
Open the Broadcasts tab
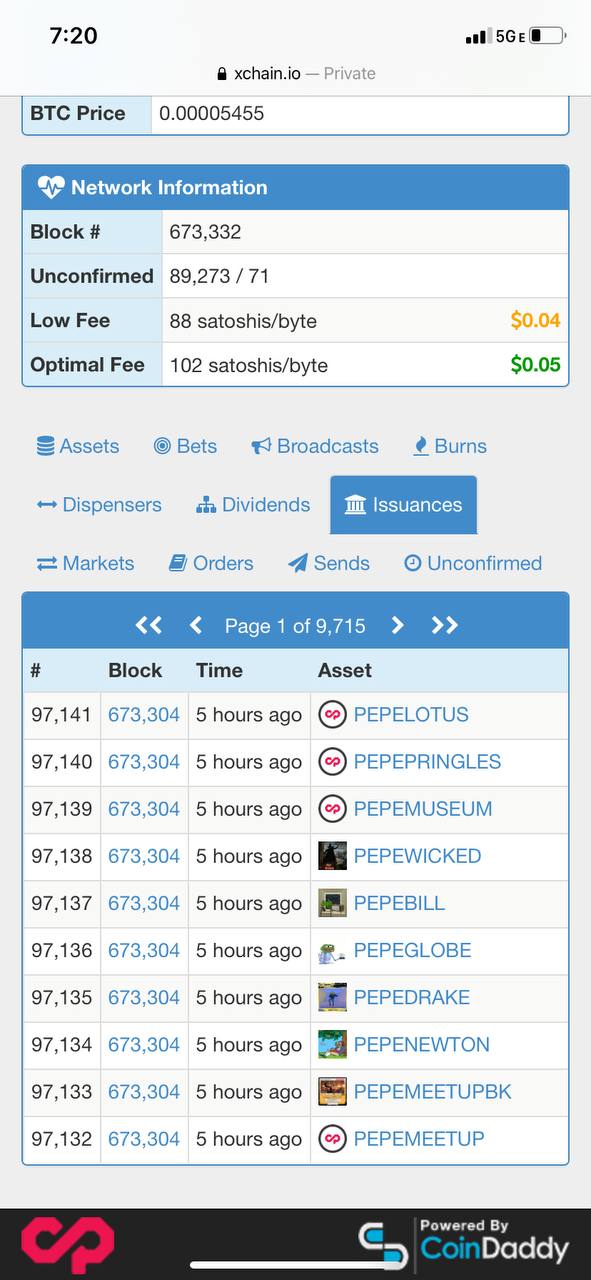pyautogui.click(x=315, y=446)
